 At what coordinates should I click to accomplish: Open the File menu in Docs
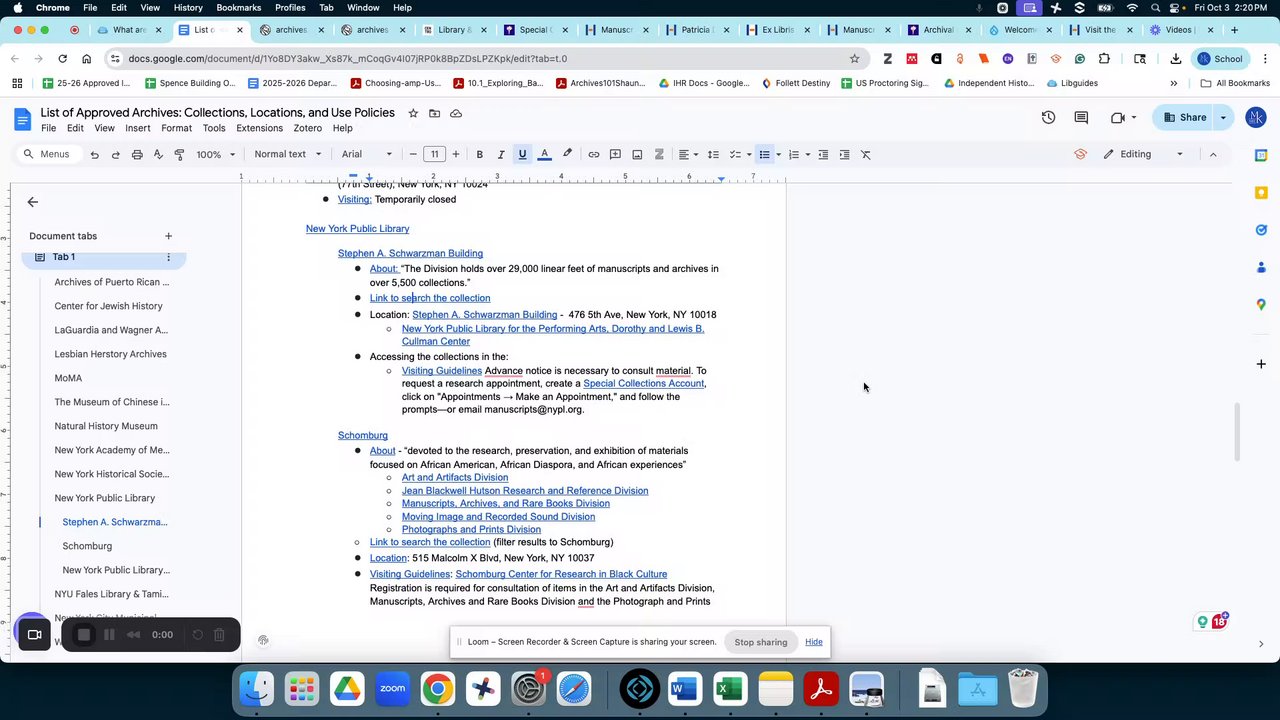(48, 128)
